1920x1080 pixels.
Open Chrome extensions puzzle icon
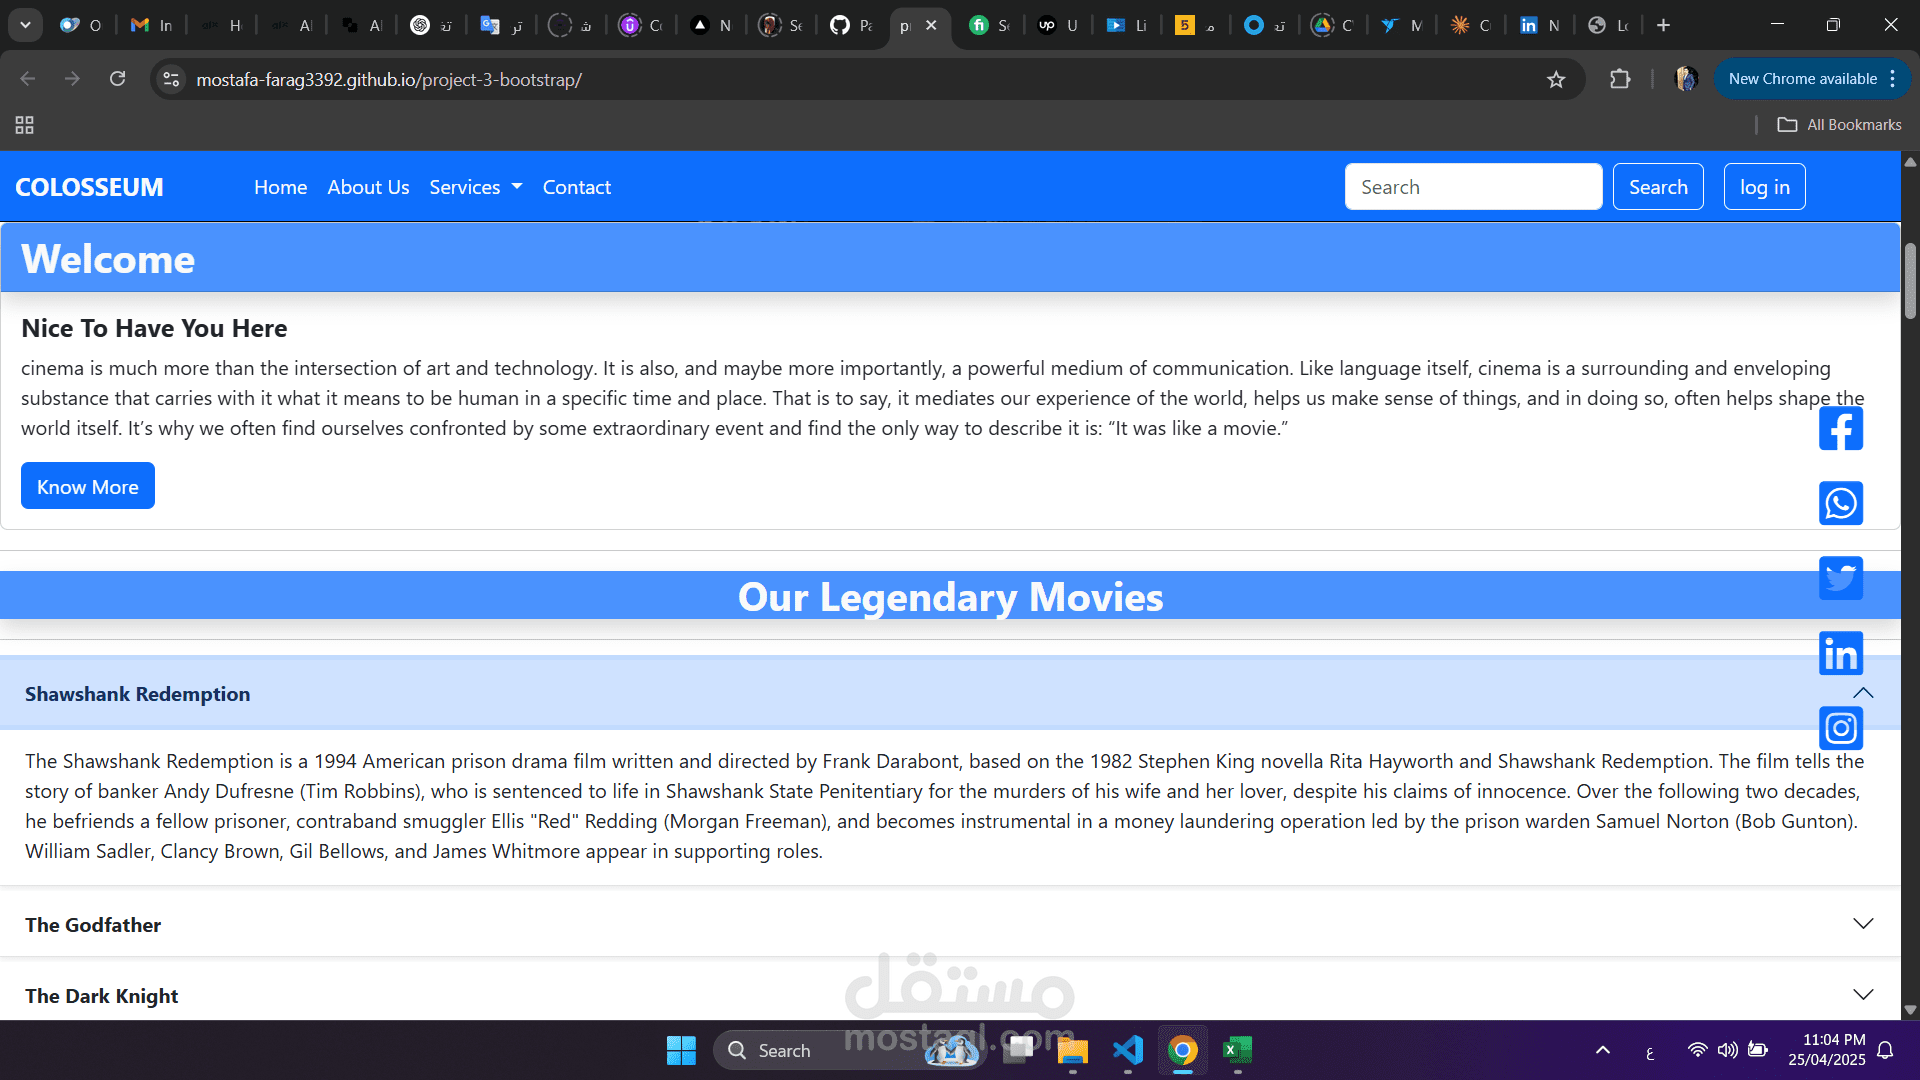tap(1620, 79)
